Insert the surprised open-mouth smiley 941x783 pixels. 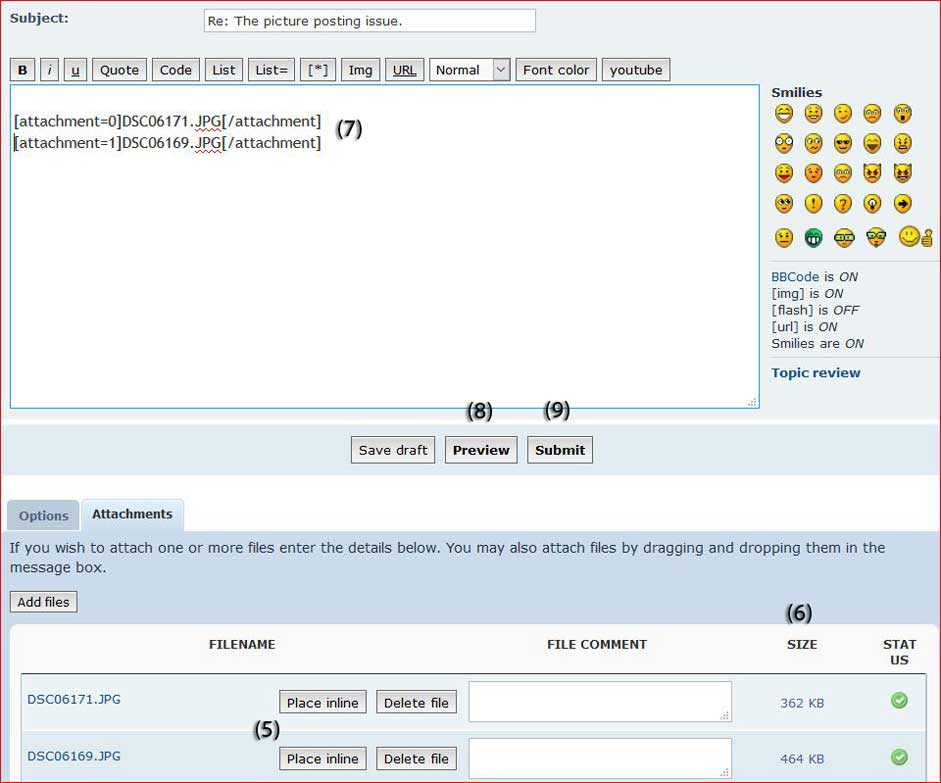pyautogui.click(x=902, y=113)
